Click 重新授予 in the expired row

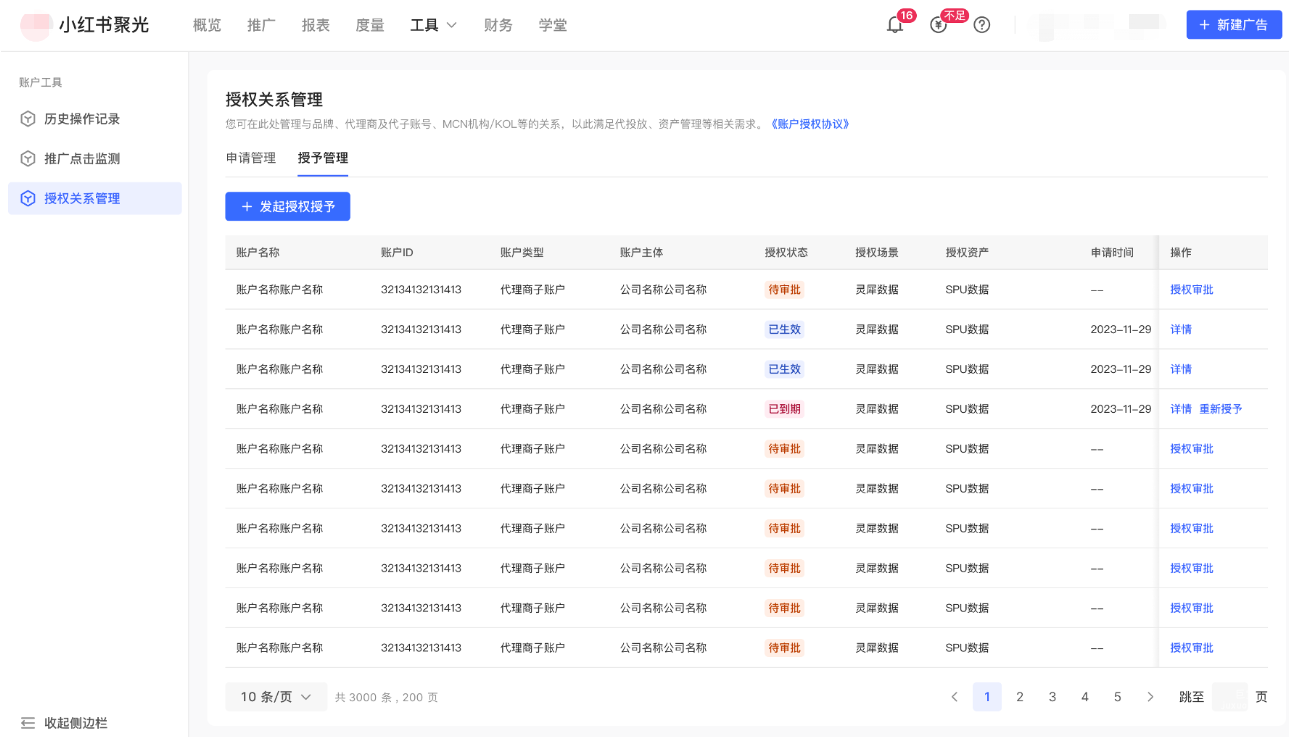(1221, 409)
